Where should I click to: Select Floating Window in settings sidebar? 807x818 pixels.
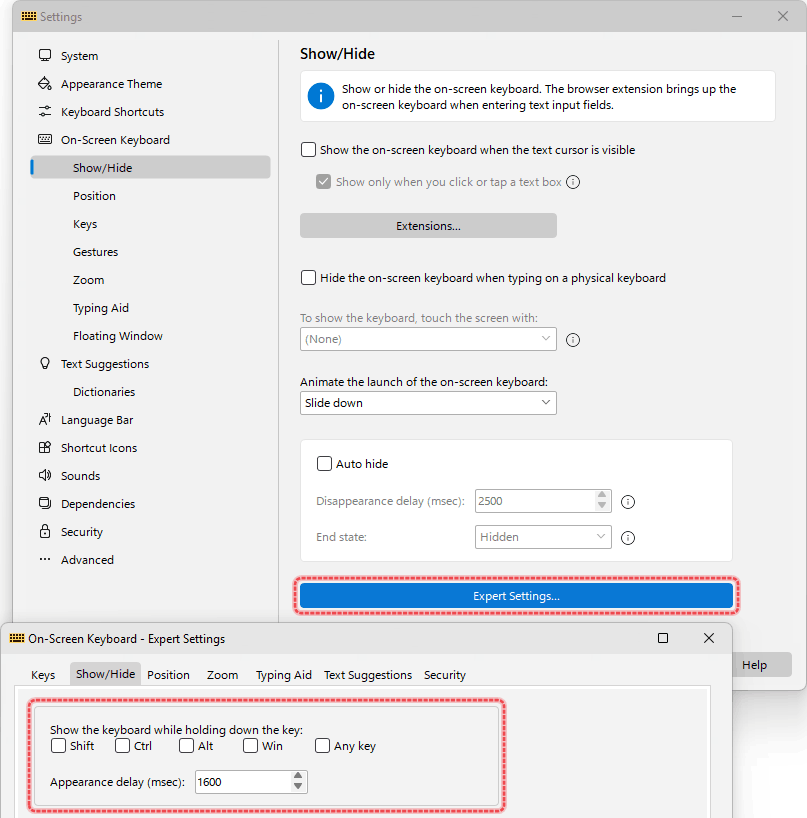tap(150, 335)
